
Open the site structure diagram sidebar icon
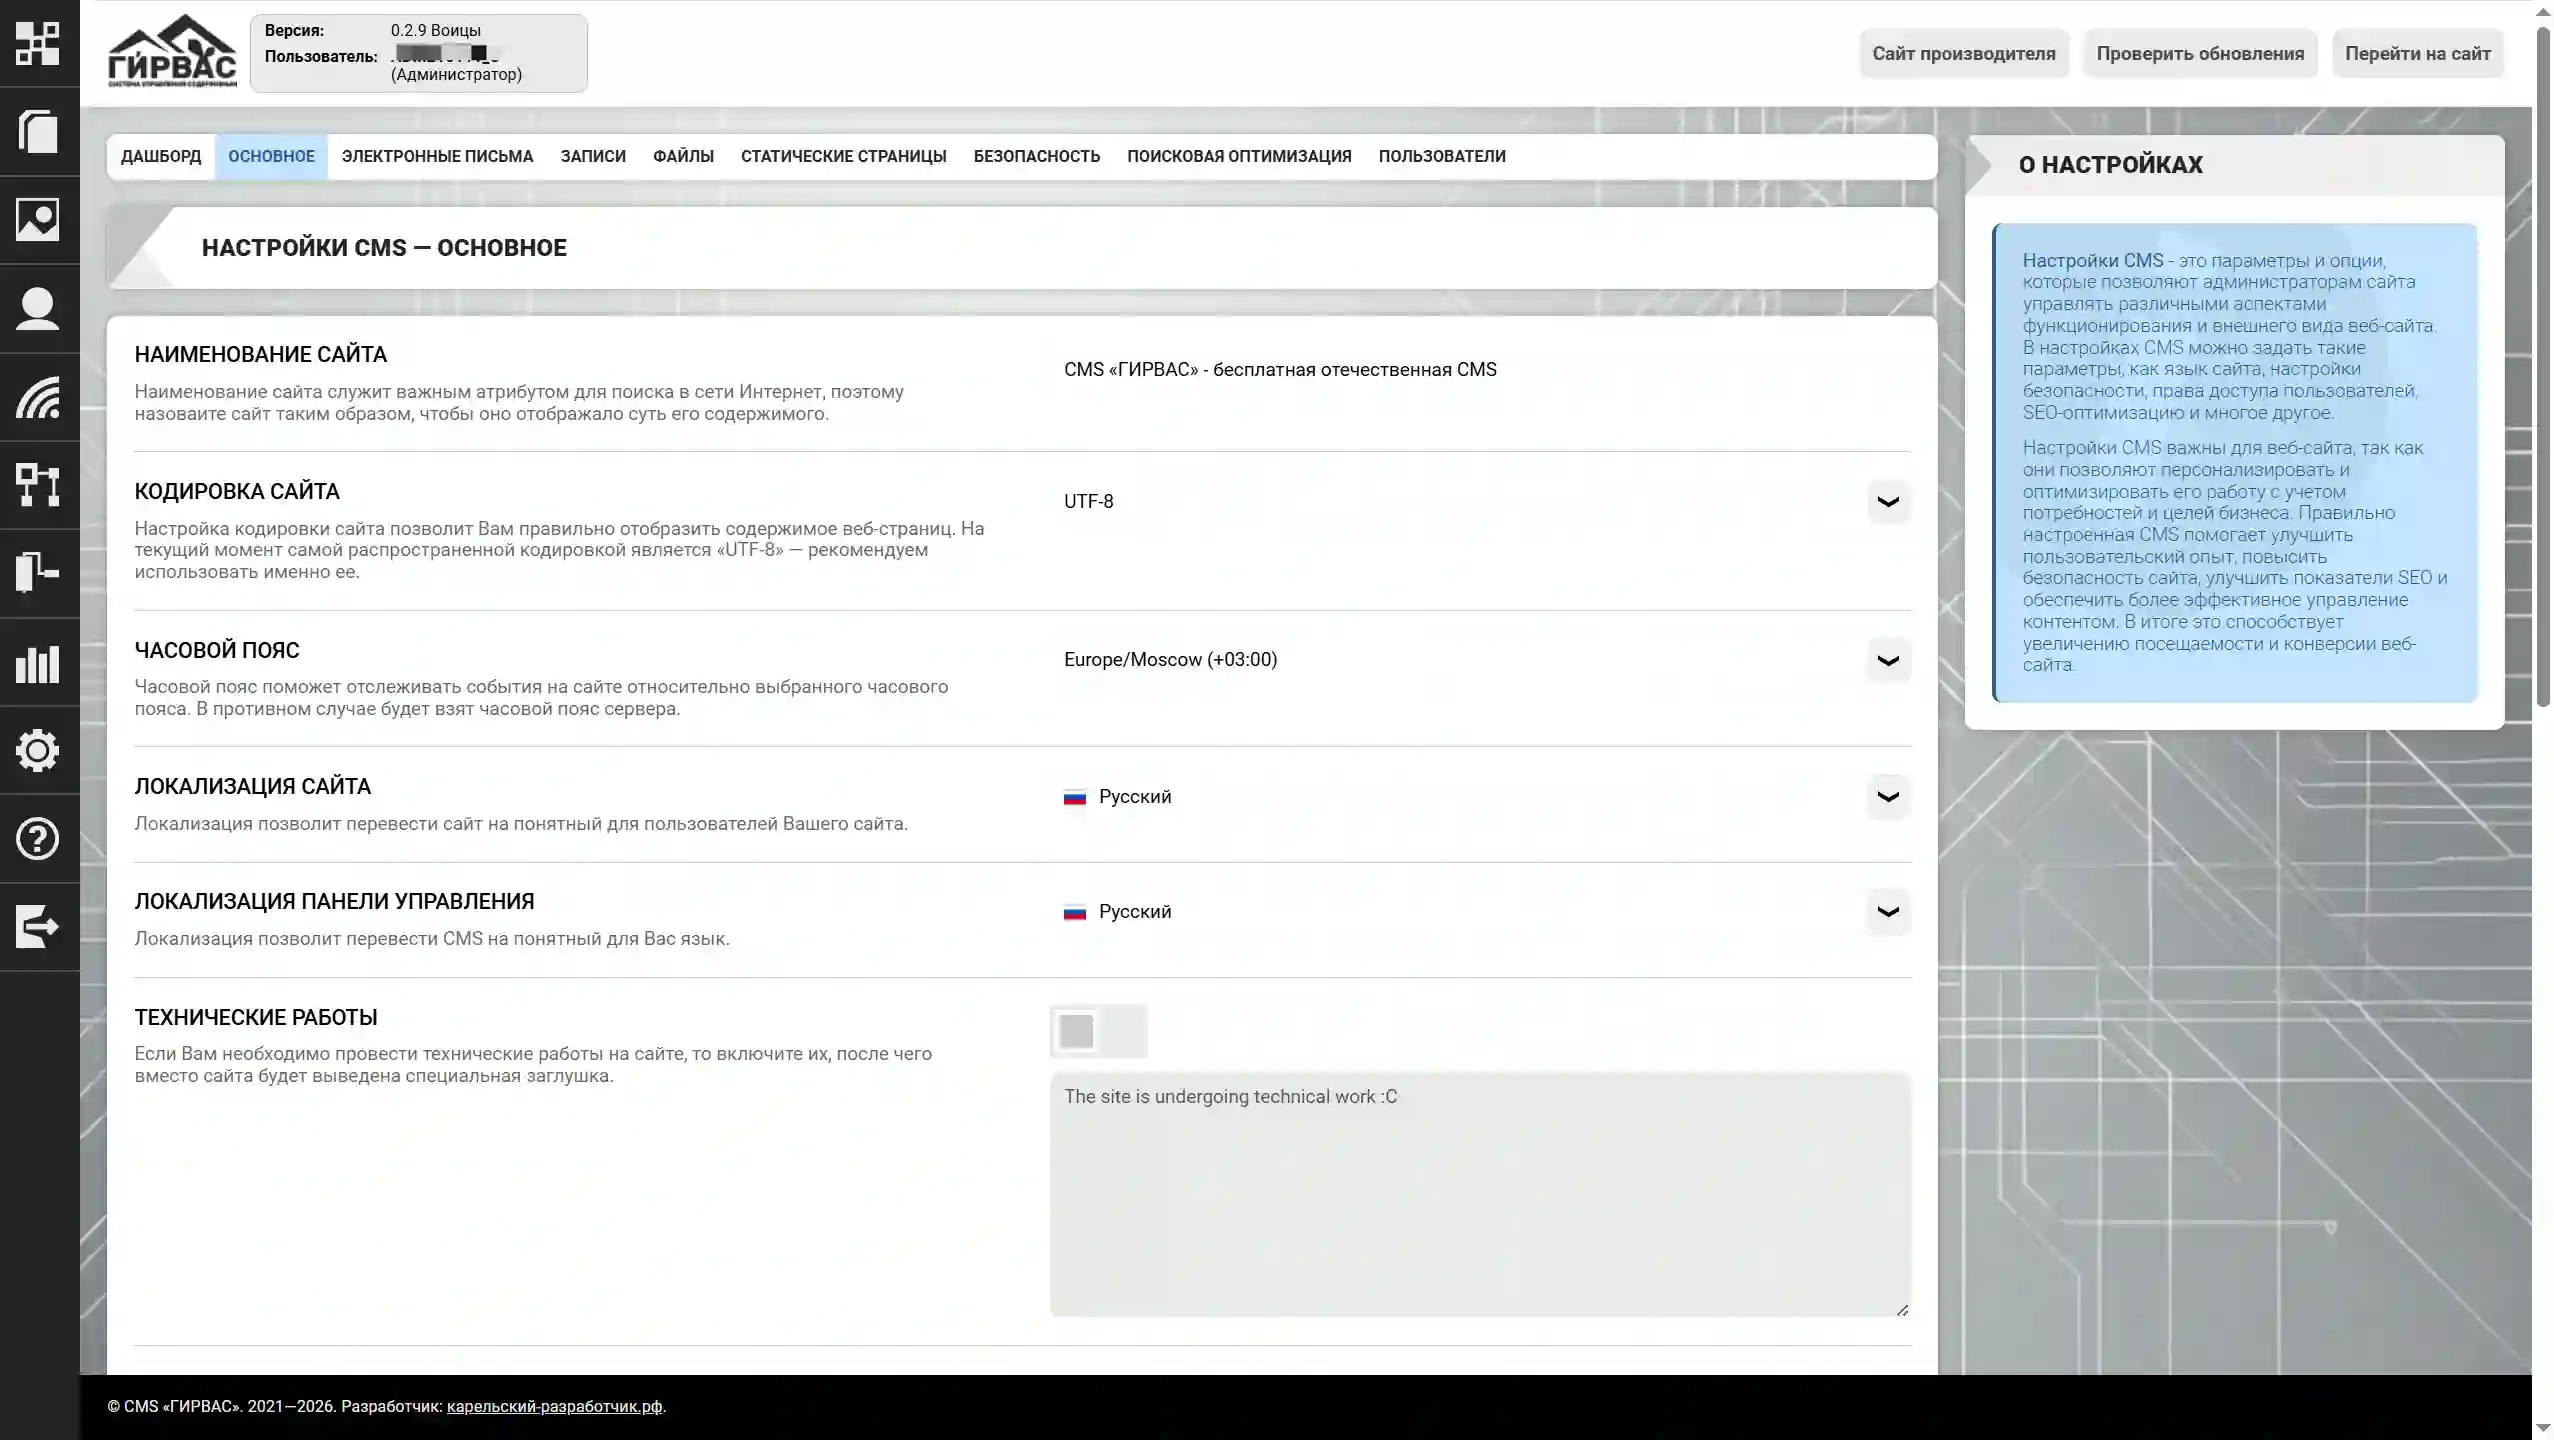[38, 485]
